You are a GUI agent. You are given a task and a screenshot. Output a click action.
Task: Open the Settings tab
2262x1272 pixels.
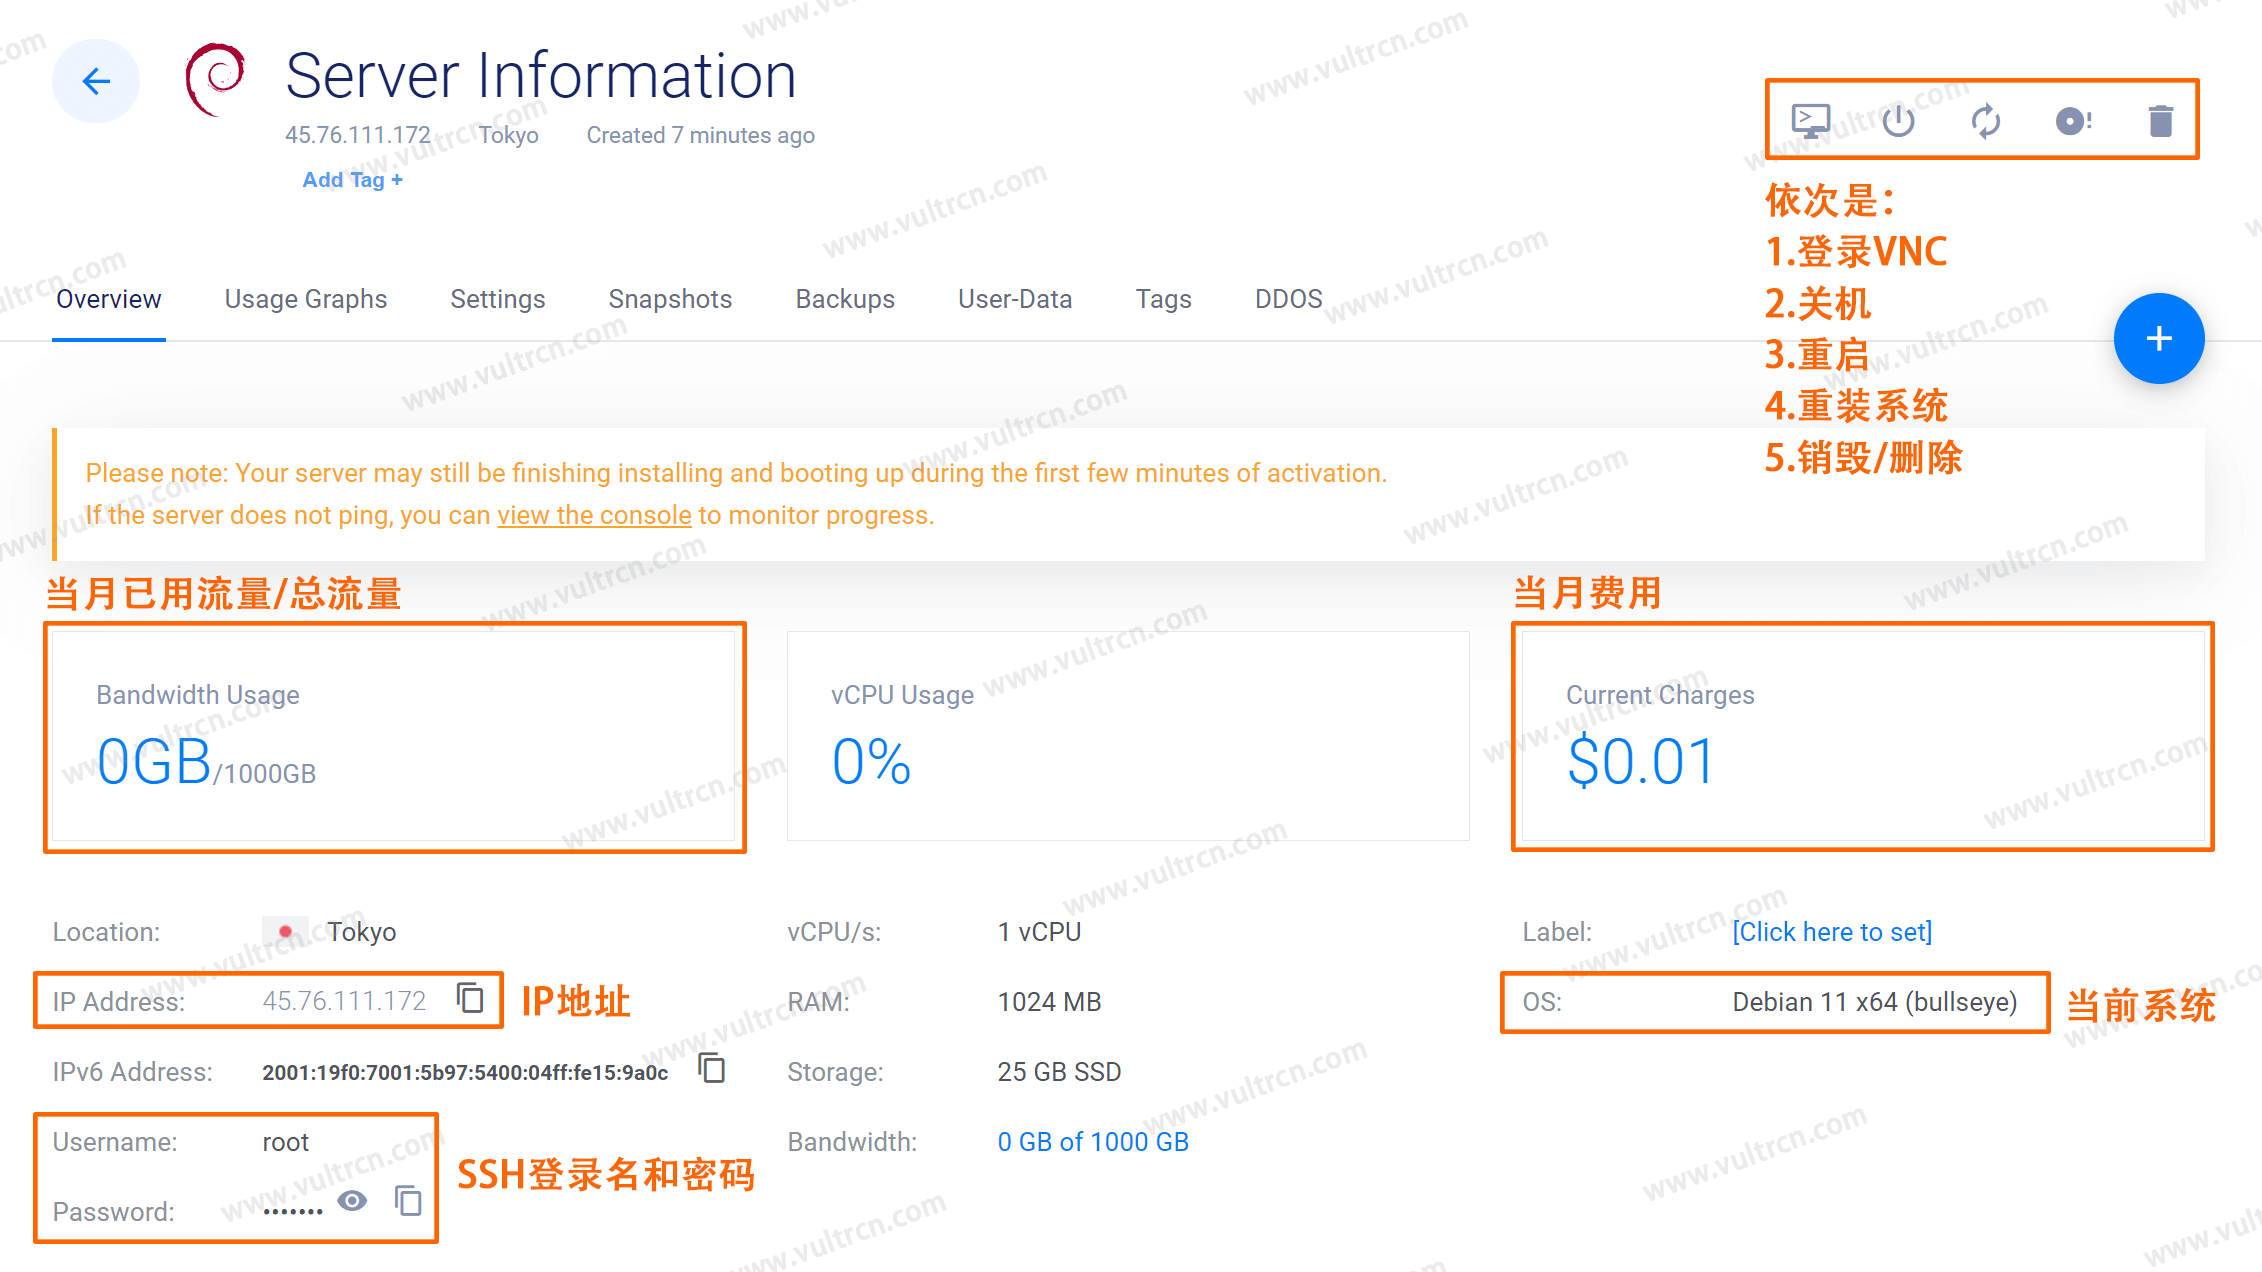pos(497,299)
